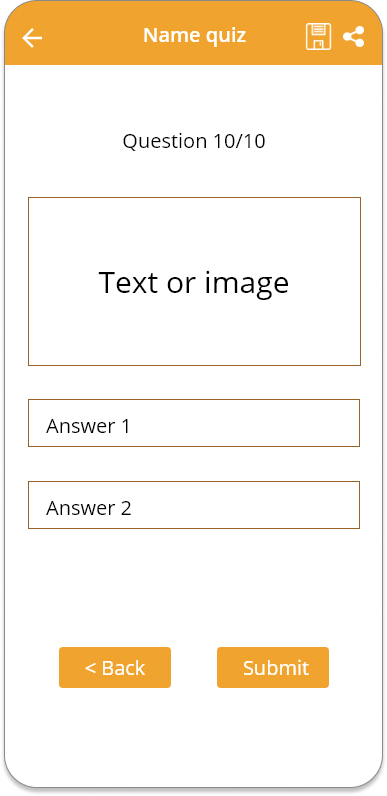Tap the orange < Back button
Viewport: 387px width, 796px height.
coord(115,667)
